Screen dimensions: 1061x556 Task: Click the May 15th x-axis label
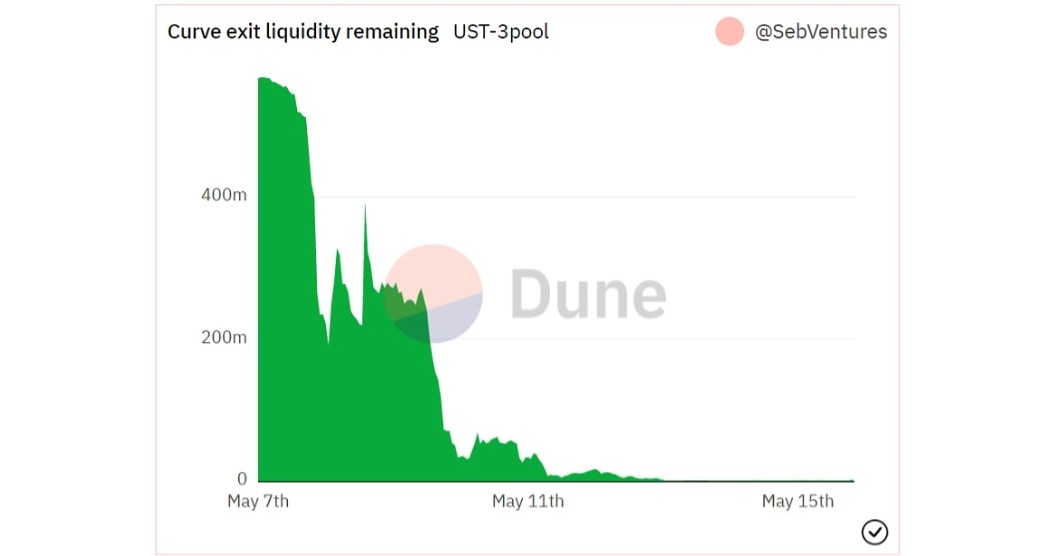(x=798, y=501)
